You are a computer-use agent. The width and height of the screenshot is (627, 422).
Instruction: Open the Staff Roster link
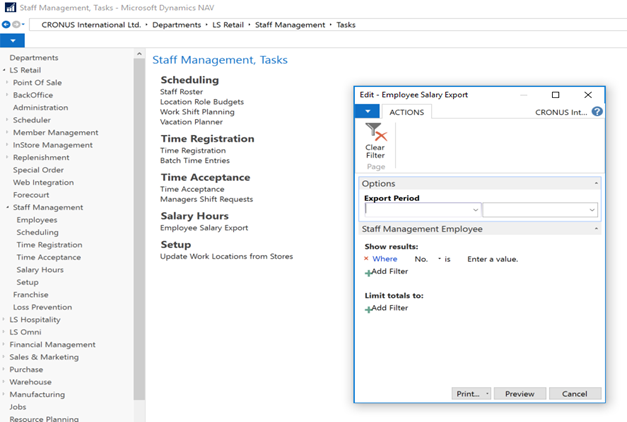181,92
